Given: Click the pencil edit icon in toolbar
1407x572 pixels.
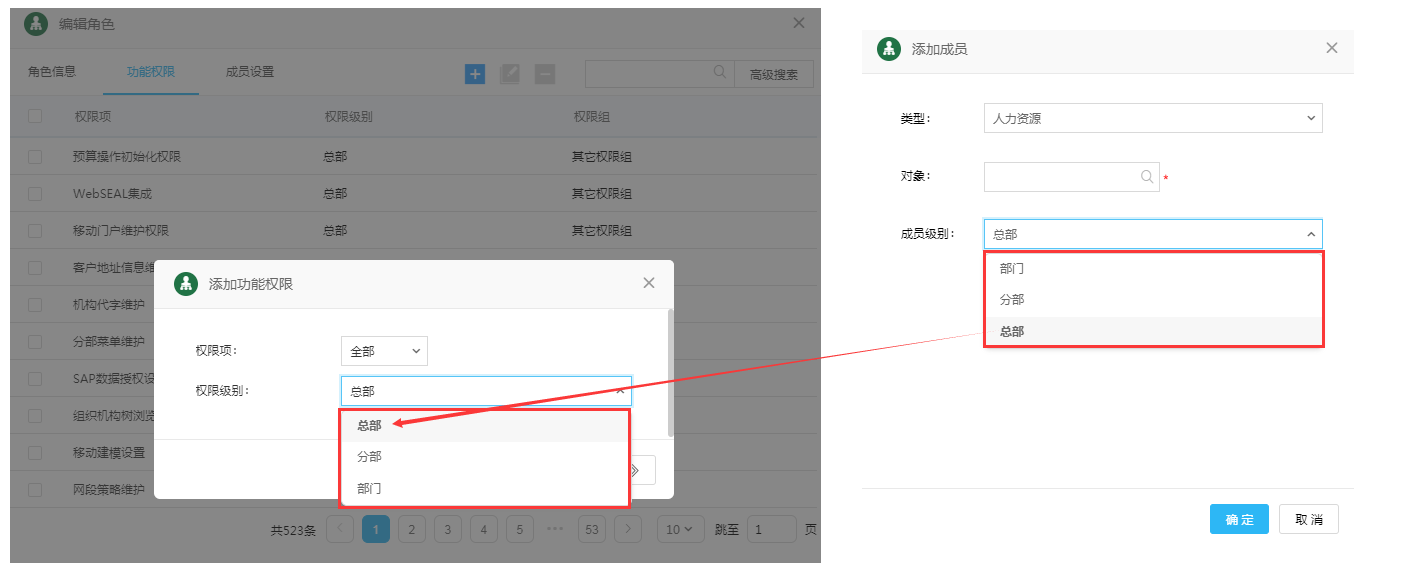Looking at the screenshot, I should pyautogui.click(x=510, y=73).
